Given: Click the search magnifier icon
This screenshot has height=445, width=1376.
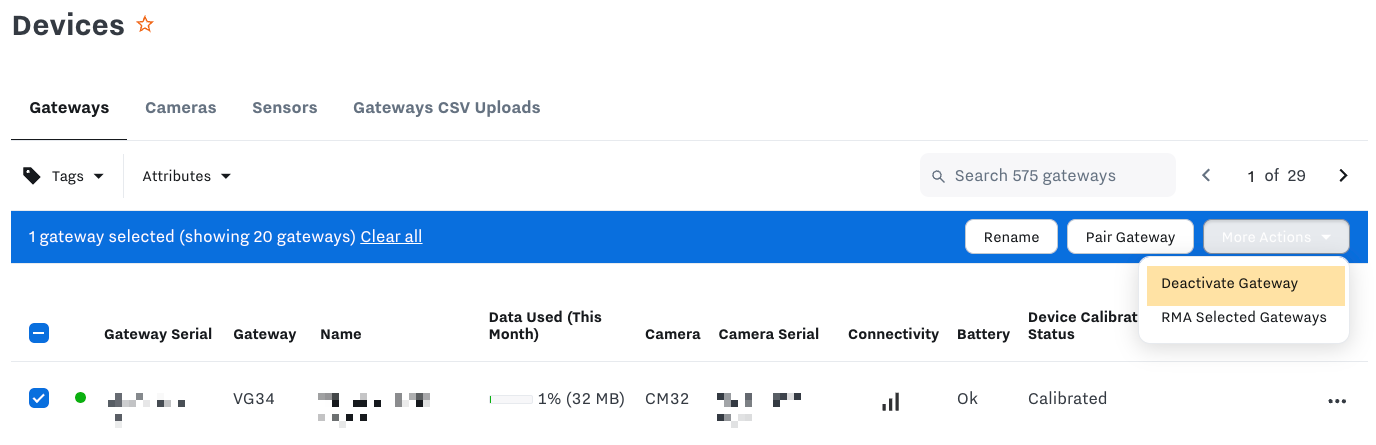Looking at the screenshot, I should pos(938,176).
